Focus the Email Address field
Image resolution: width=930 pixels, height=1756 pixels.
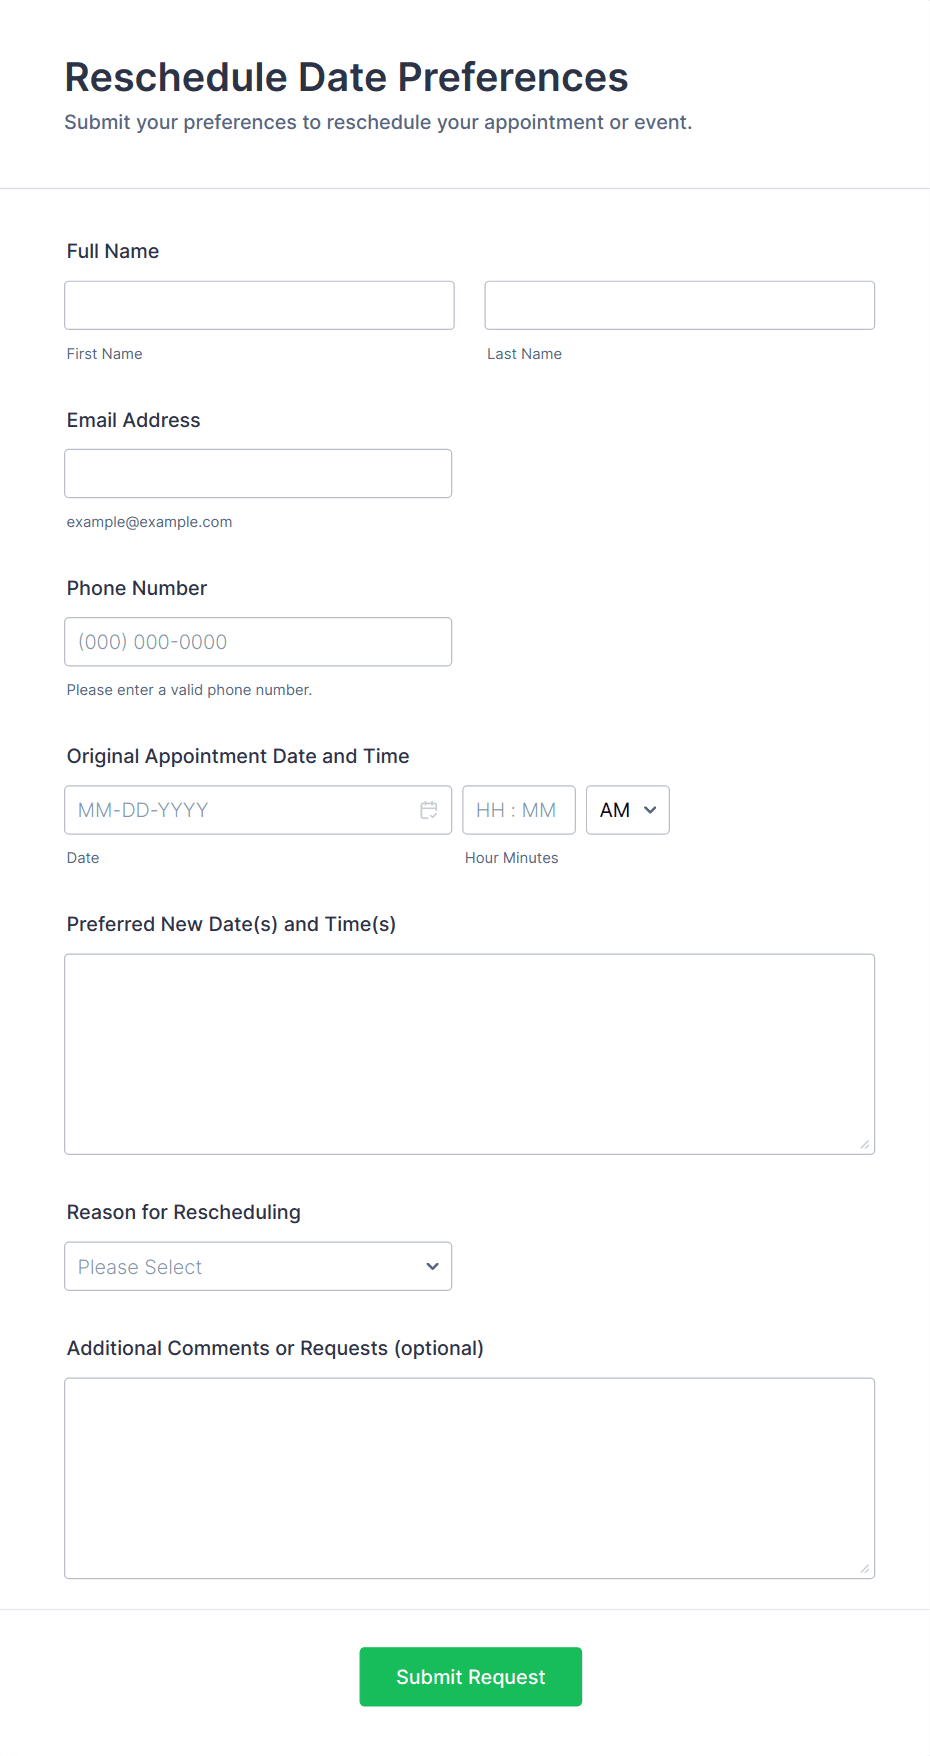(x=258, y=473)
